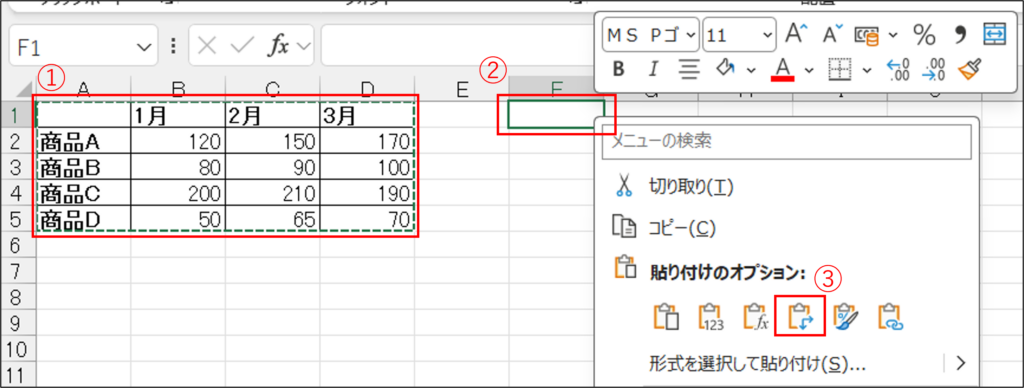The height and width of the screenshot is (388, 1024).
Task: Click the formula bar checkmark button
Action: (242, 46)
